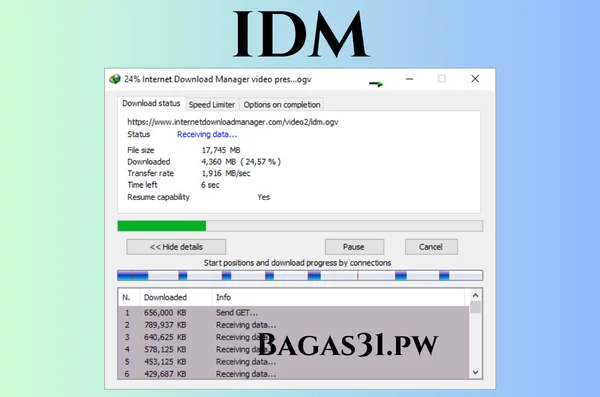
Task: Click the Send GET... info text
Action: click(237, 313)
